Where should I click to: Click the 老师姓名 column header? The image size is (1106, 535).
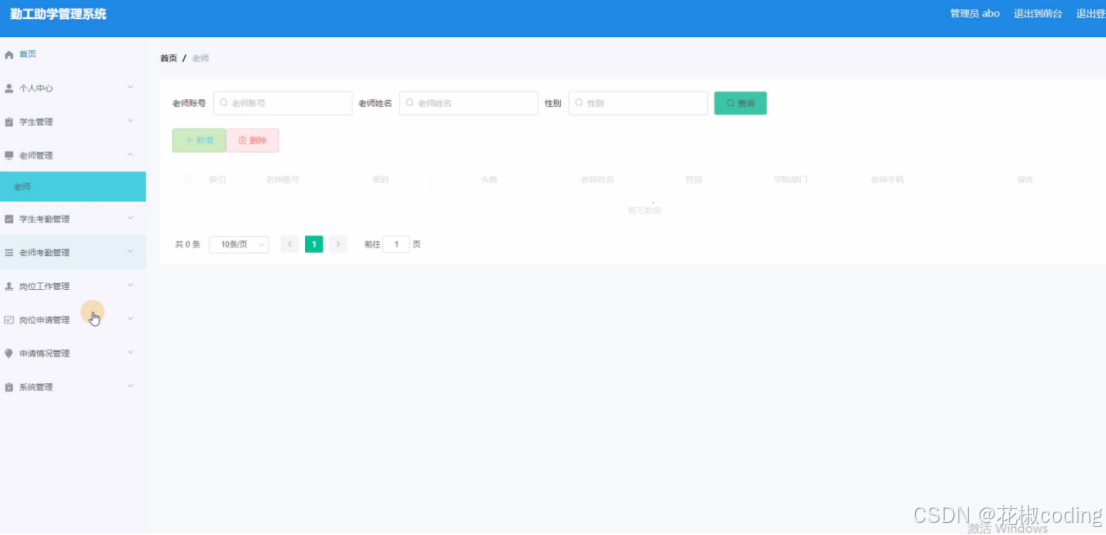(597, 180)
